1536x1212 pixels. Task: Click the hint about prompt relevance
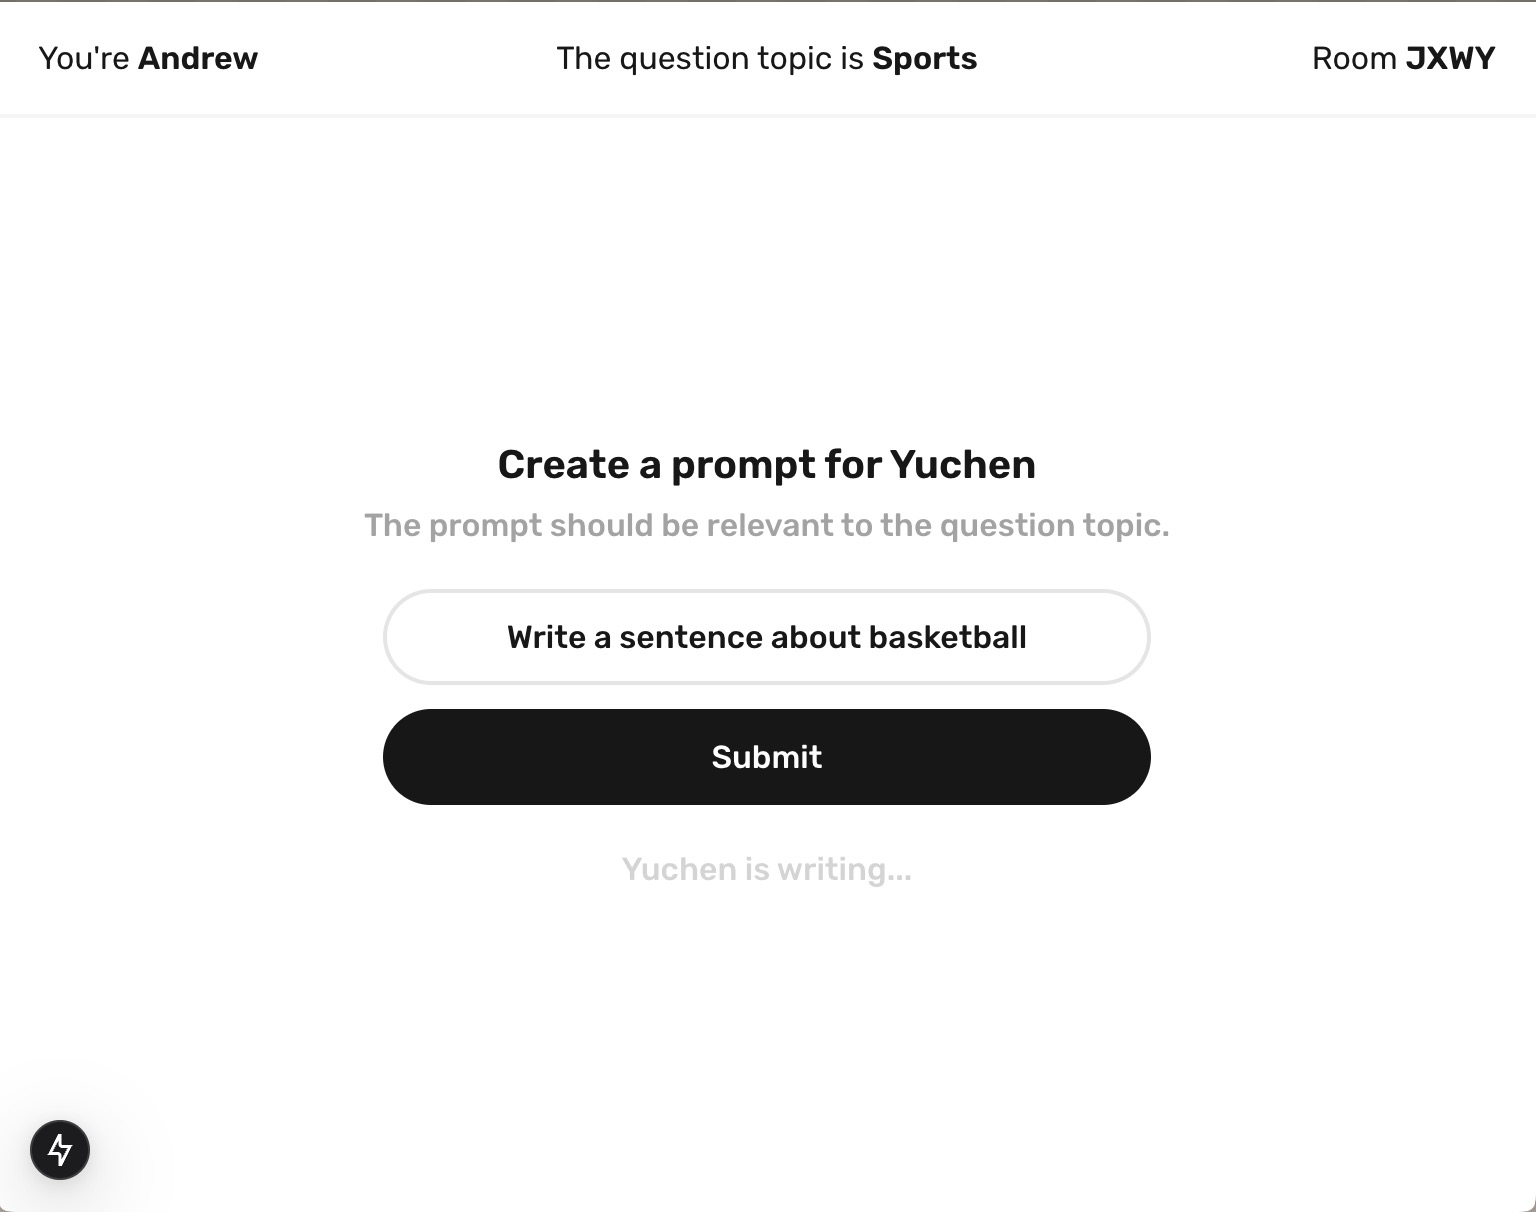[x=767, y=525]
